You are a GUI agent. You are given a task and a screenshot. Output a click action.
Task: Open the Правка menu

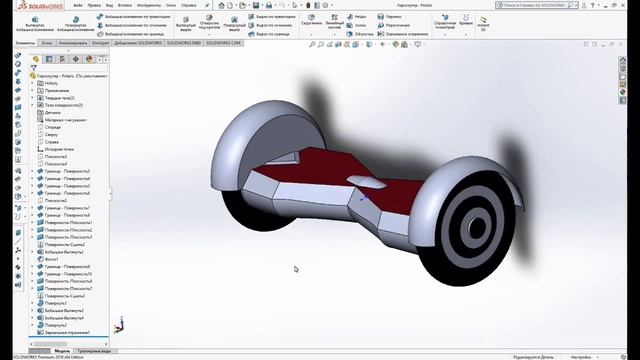pyautogui.click(x=94, y=6)
